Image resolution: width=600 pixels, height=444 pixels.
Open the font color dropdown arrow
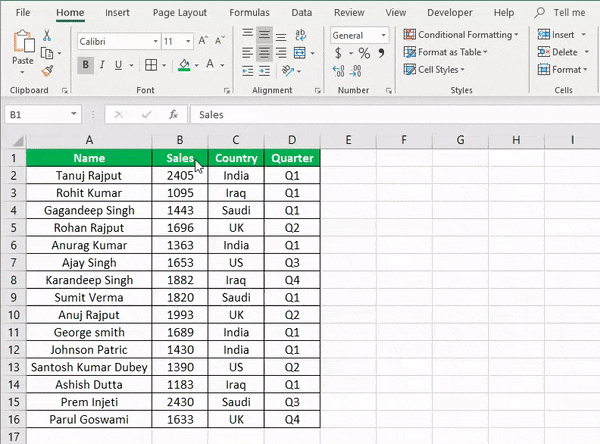tap(222, 65)
